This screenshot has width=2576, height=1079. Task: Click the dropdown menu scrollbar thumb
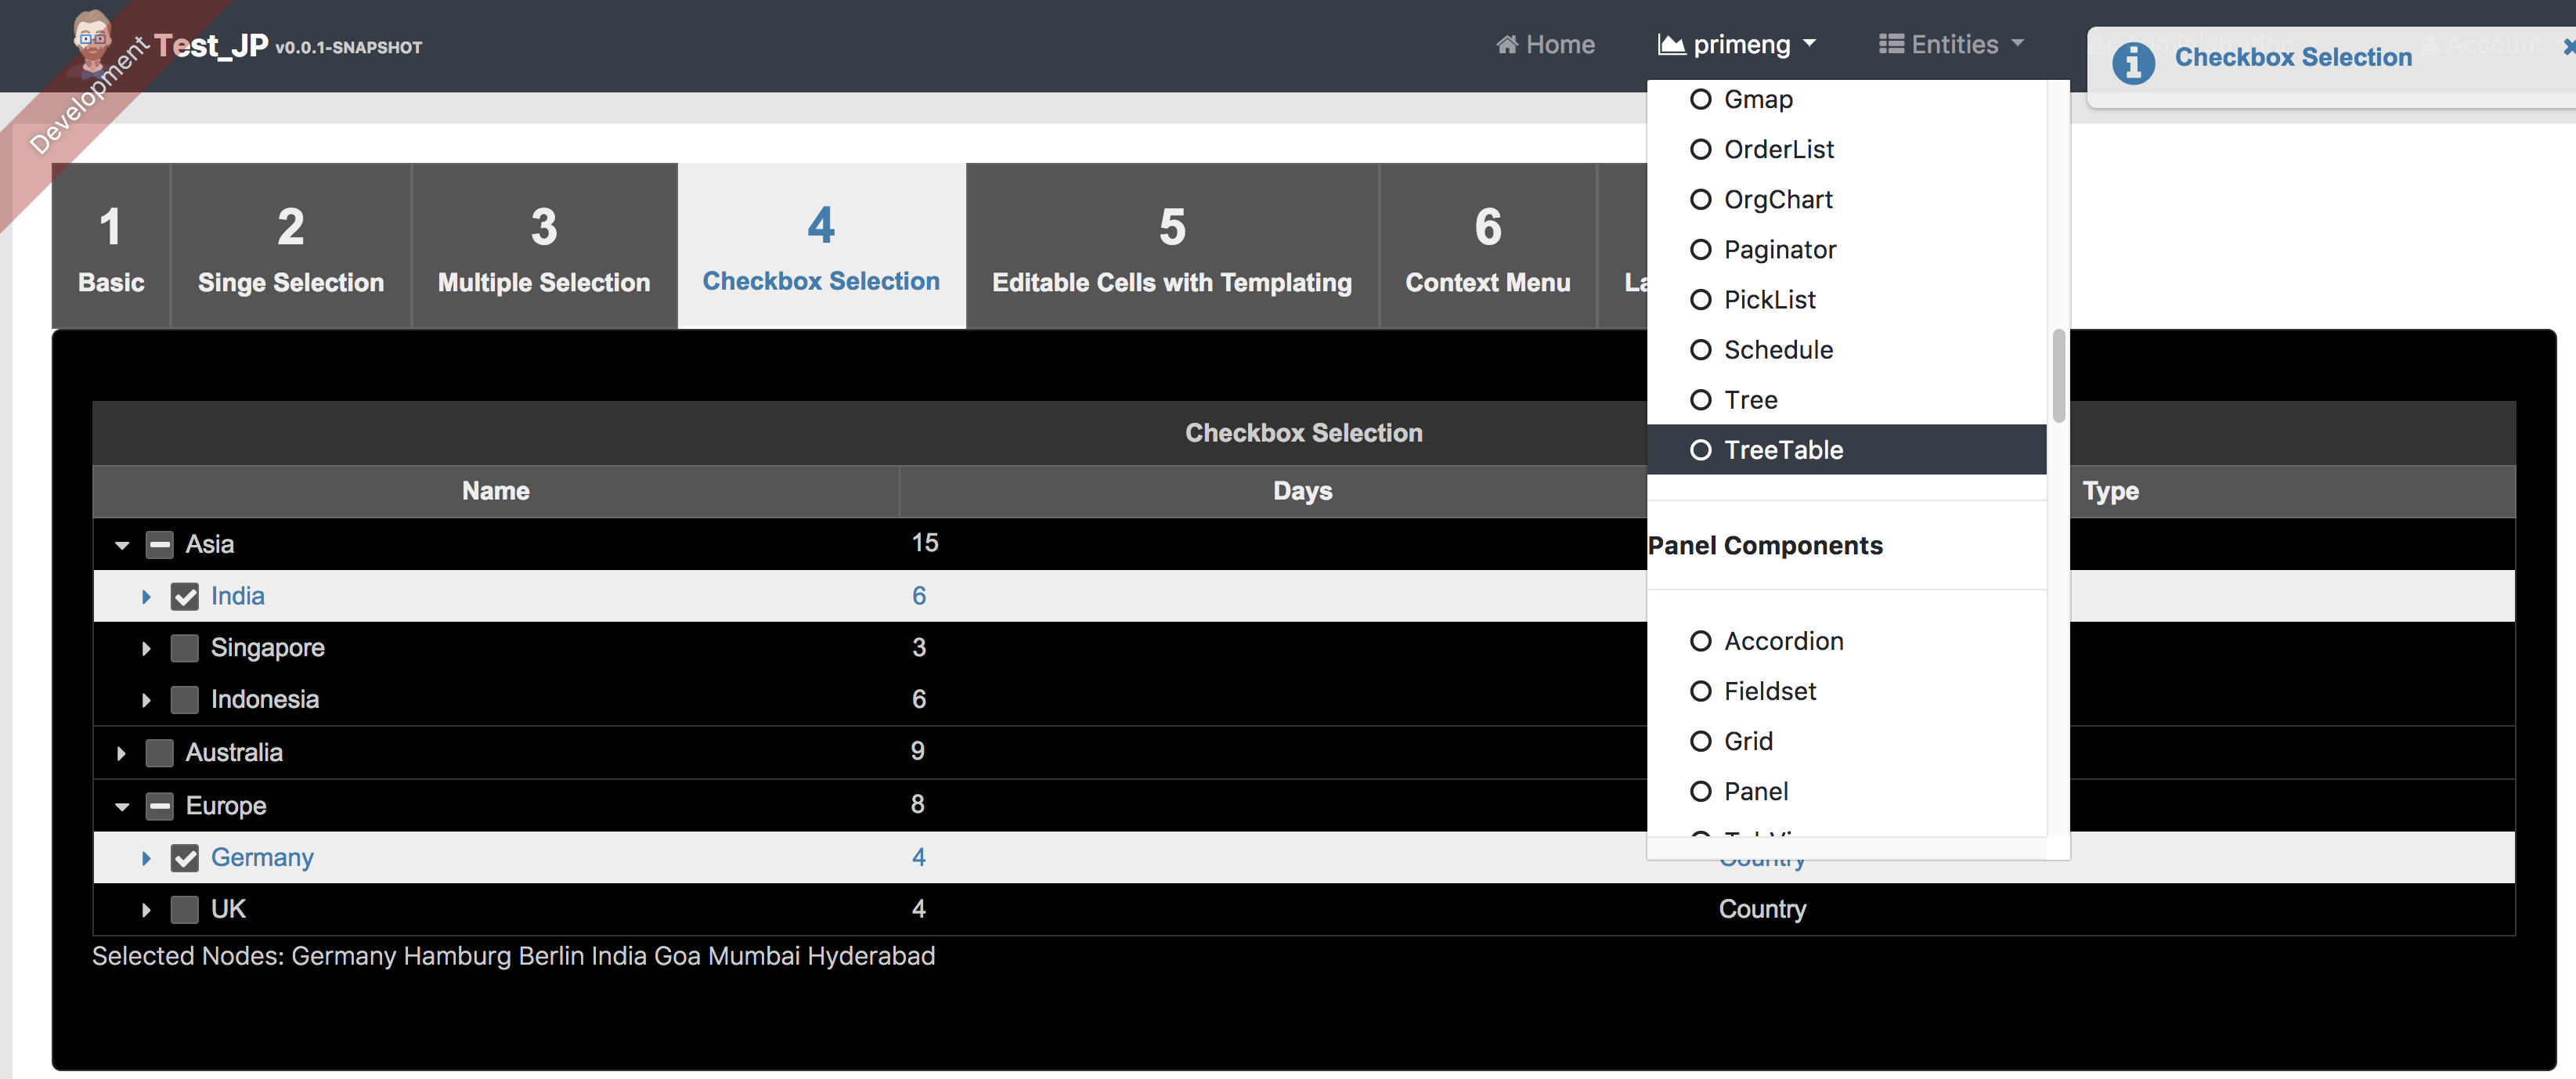click(2058, 375)
